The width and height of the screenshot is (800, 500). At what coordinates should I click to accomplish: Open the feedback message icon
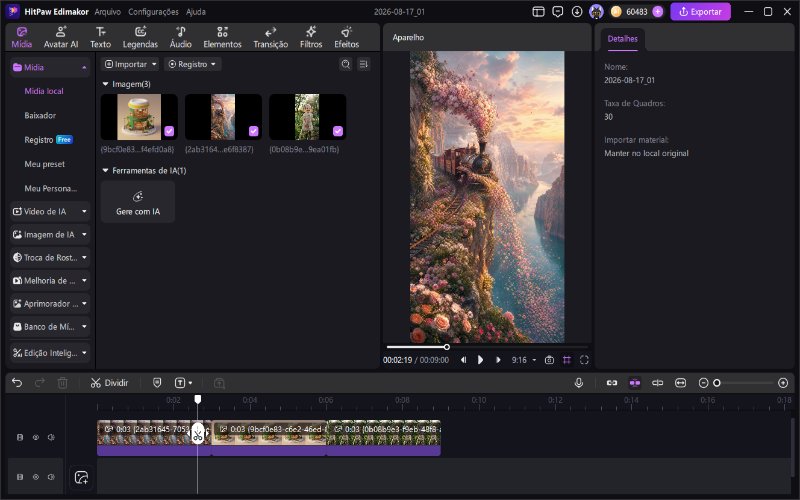click(558, 11)
